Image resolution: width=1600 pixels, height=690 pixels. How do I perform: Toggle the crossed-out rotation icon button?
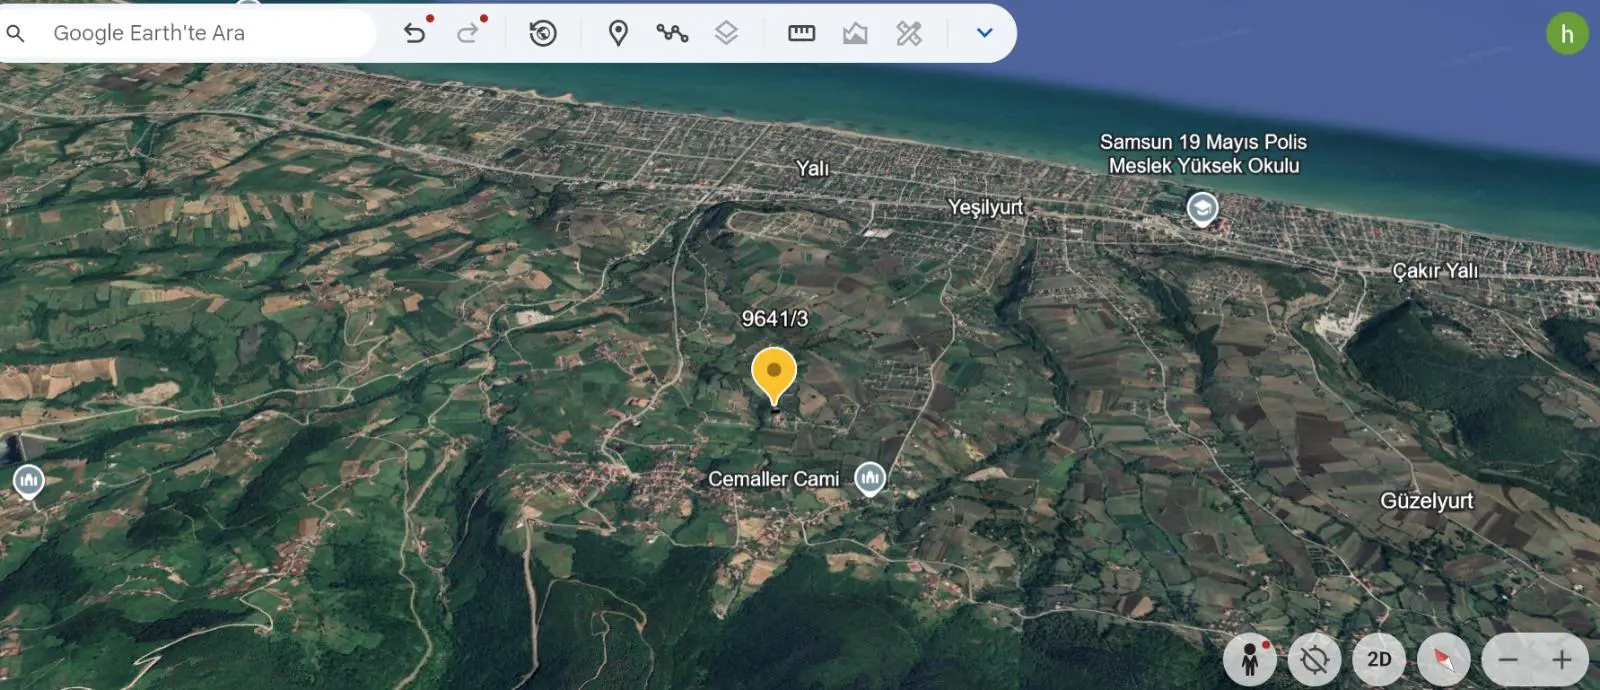point(1315,659)
